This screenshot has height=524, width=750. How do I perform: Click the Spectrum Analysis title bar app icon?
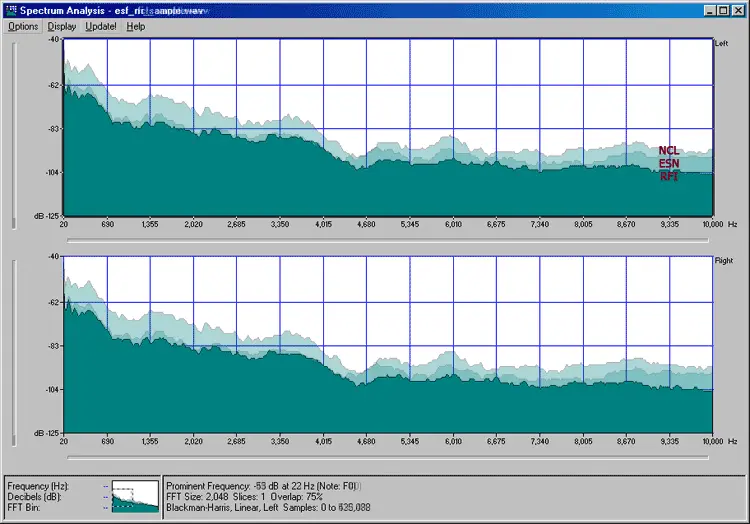11,10
